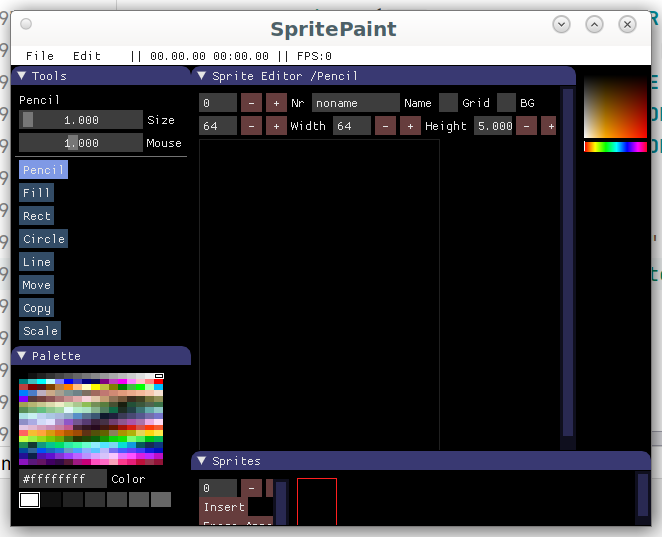Decrease the sprite Height
This screenshot has width=662, height=537.
385,126
